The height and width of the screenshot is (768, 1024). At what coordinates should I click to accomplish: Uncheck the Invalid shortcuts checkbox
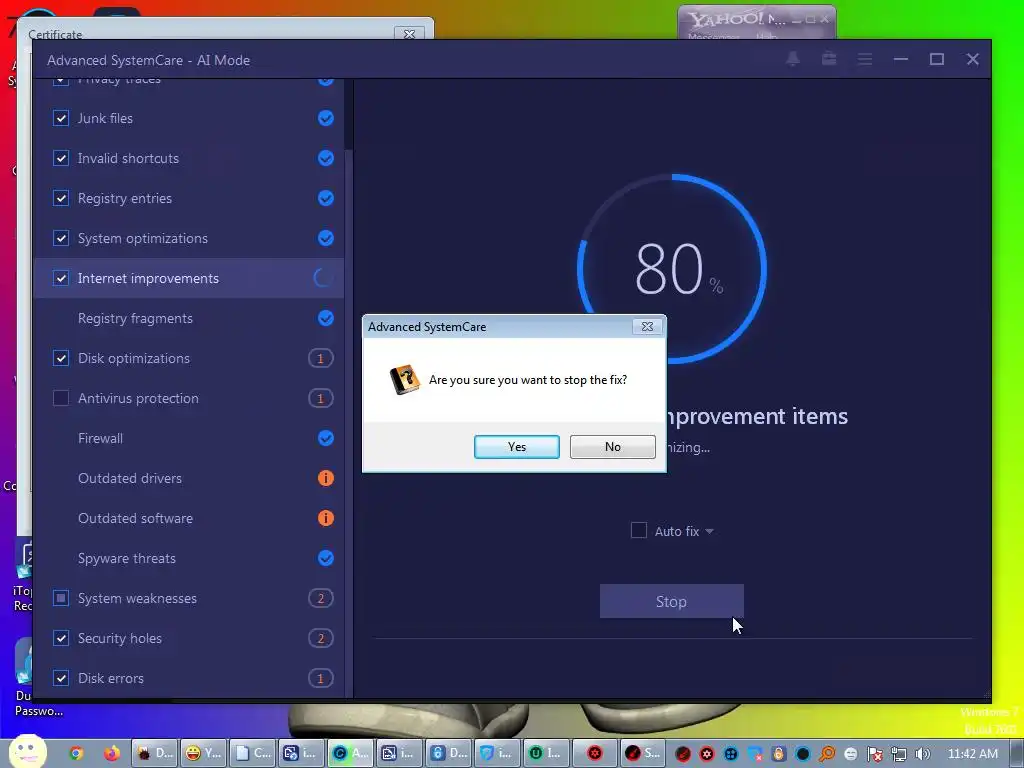coord(61,158)
